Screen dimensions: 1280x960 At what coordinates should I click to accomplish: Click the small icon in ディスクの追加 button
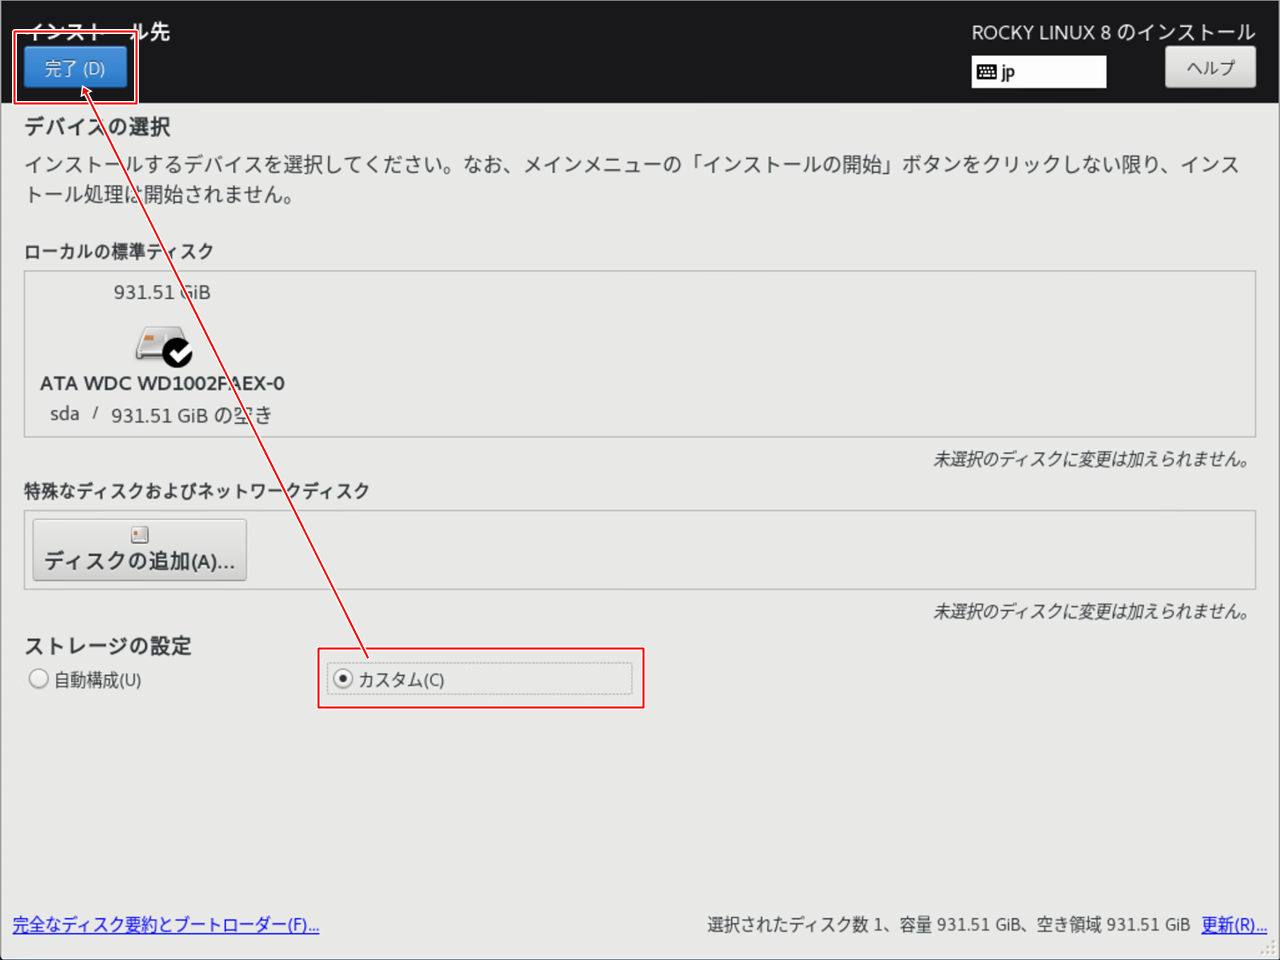140,535
